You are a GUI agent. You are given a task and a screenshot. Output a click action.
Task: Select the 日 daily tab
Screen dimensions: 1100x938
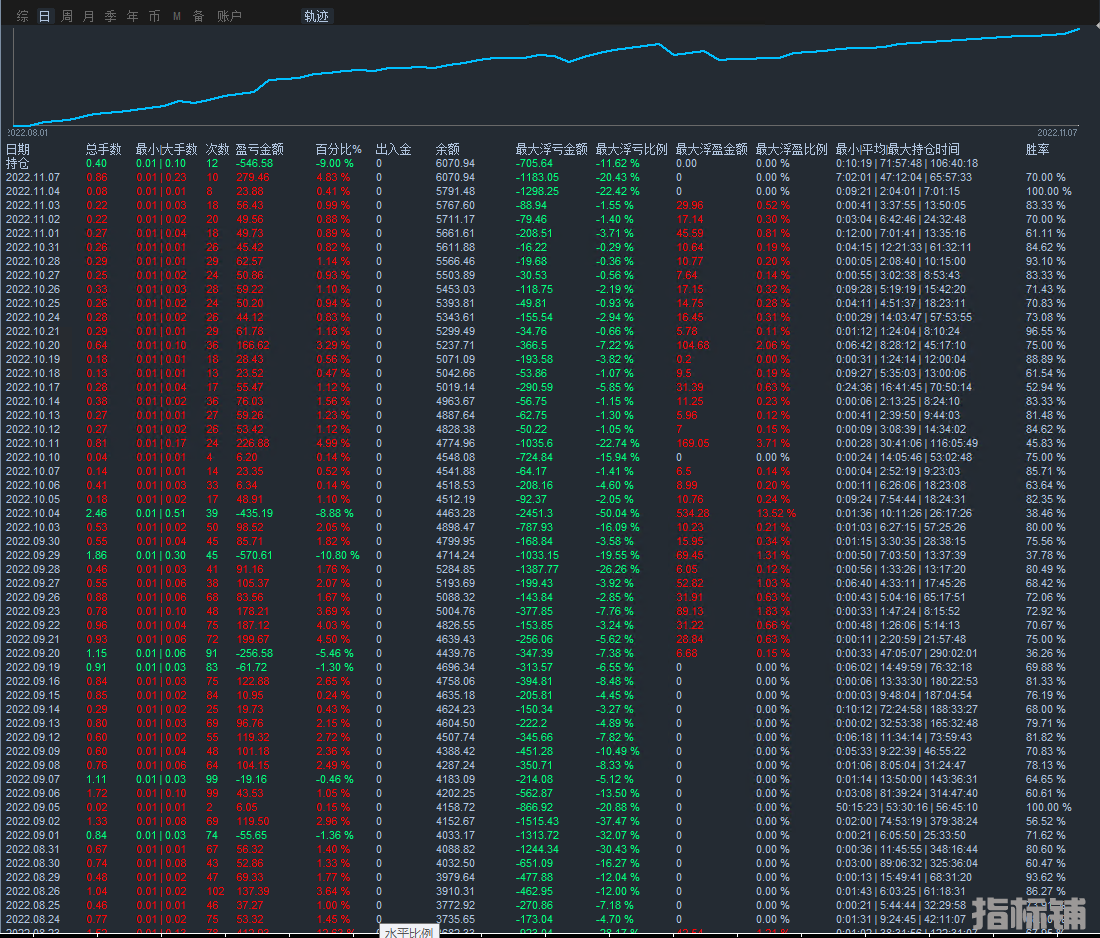pyautogui.click(x=44, y=16)
